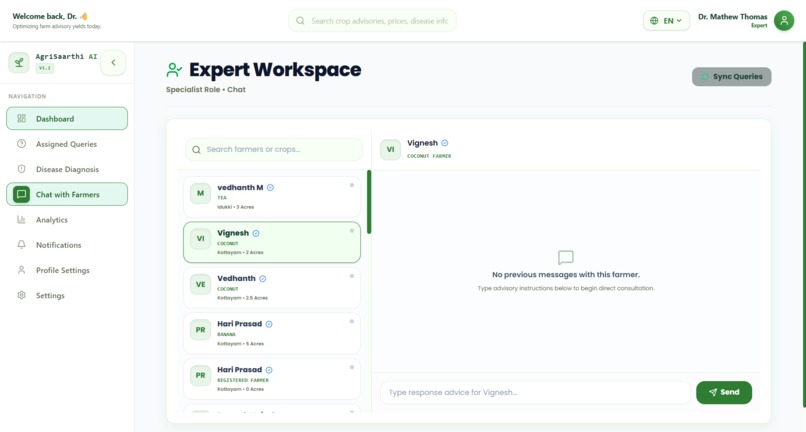Select the vedhanth M tea farmer card
The width and height of the screenshot is (806, 432).
point(272,197)
